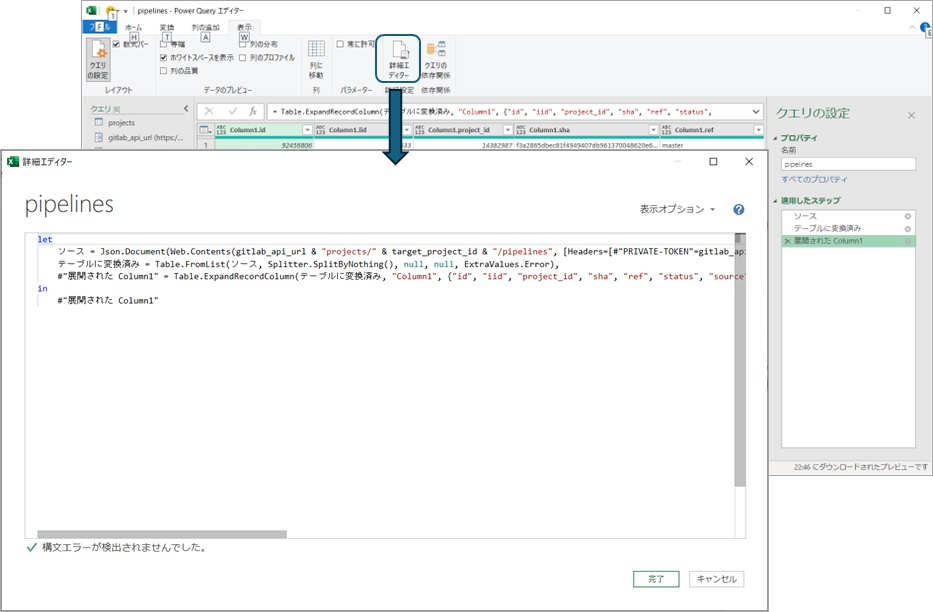Image resolution: width=933 pixels, height=612 pixels.
Task: Open the 表示オプション dropdown
Action: coord(677,210)
